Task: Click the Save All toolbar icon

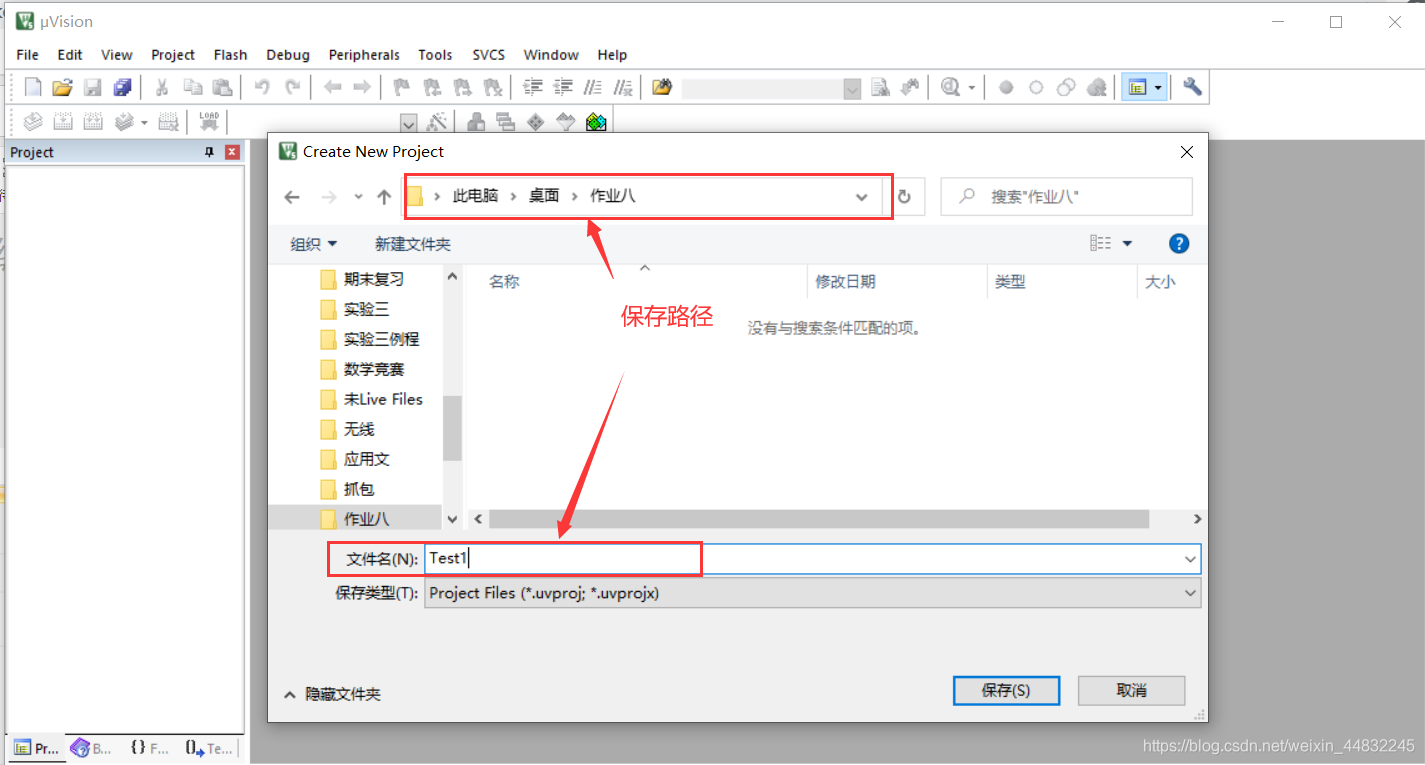Action: pyautogui.click(x=122, y=87)
